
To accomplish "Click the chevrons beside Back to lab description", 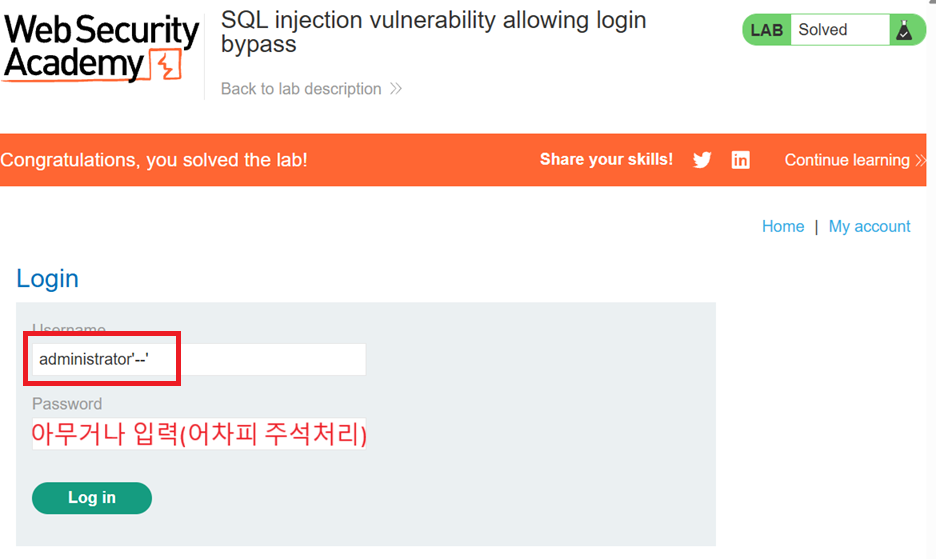I will pyautogui.click(x=396, y=89).
